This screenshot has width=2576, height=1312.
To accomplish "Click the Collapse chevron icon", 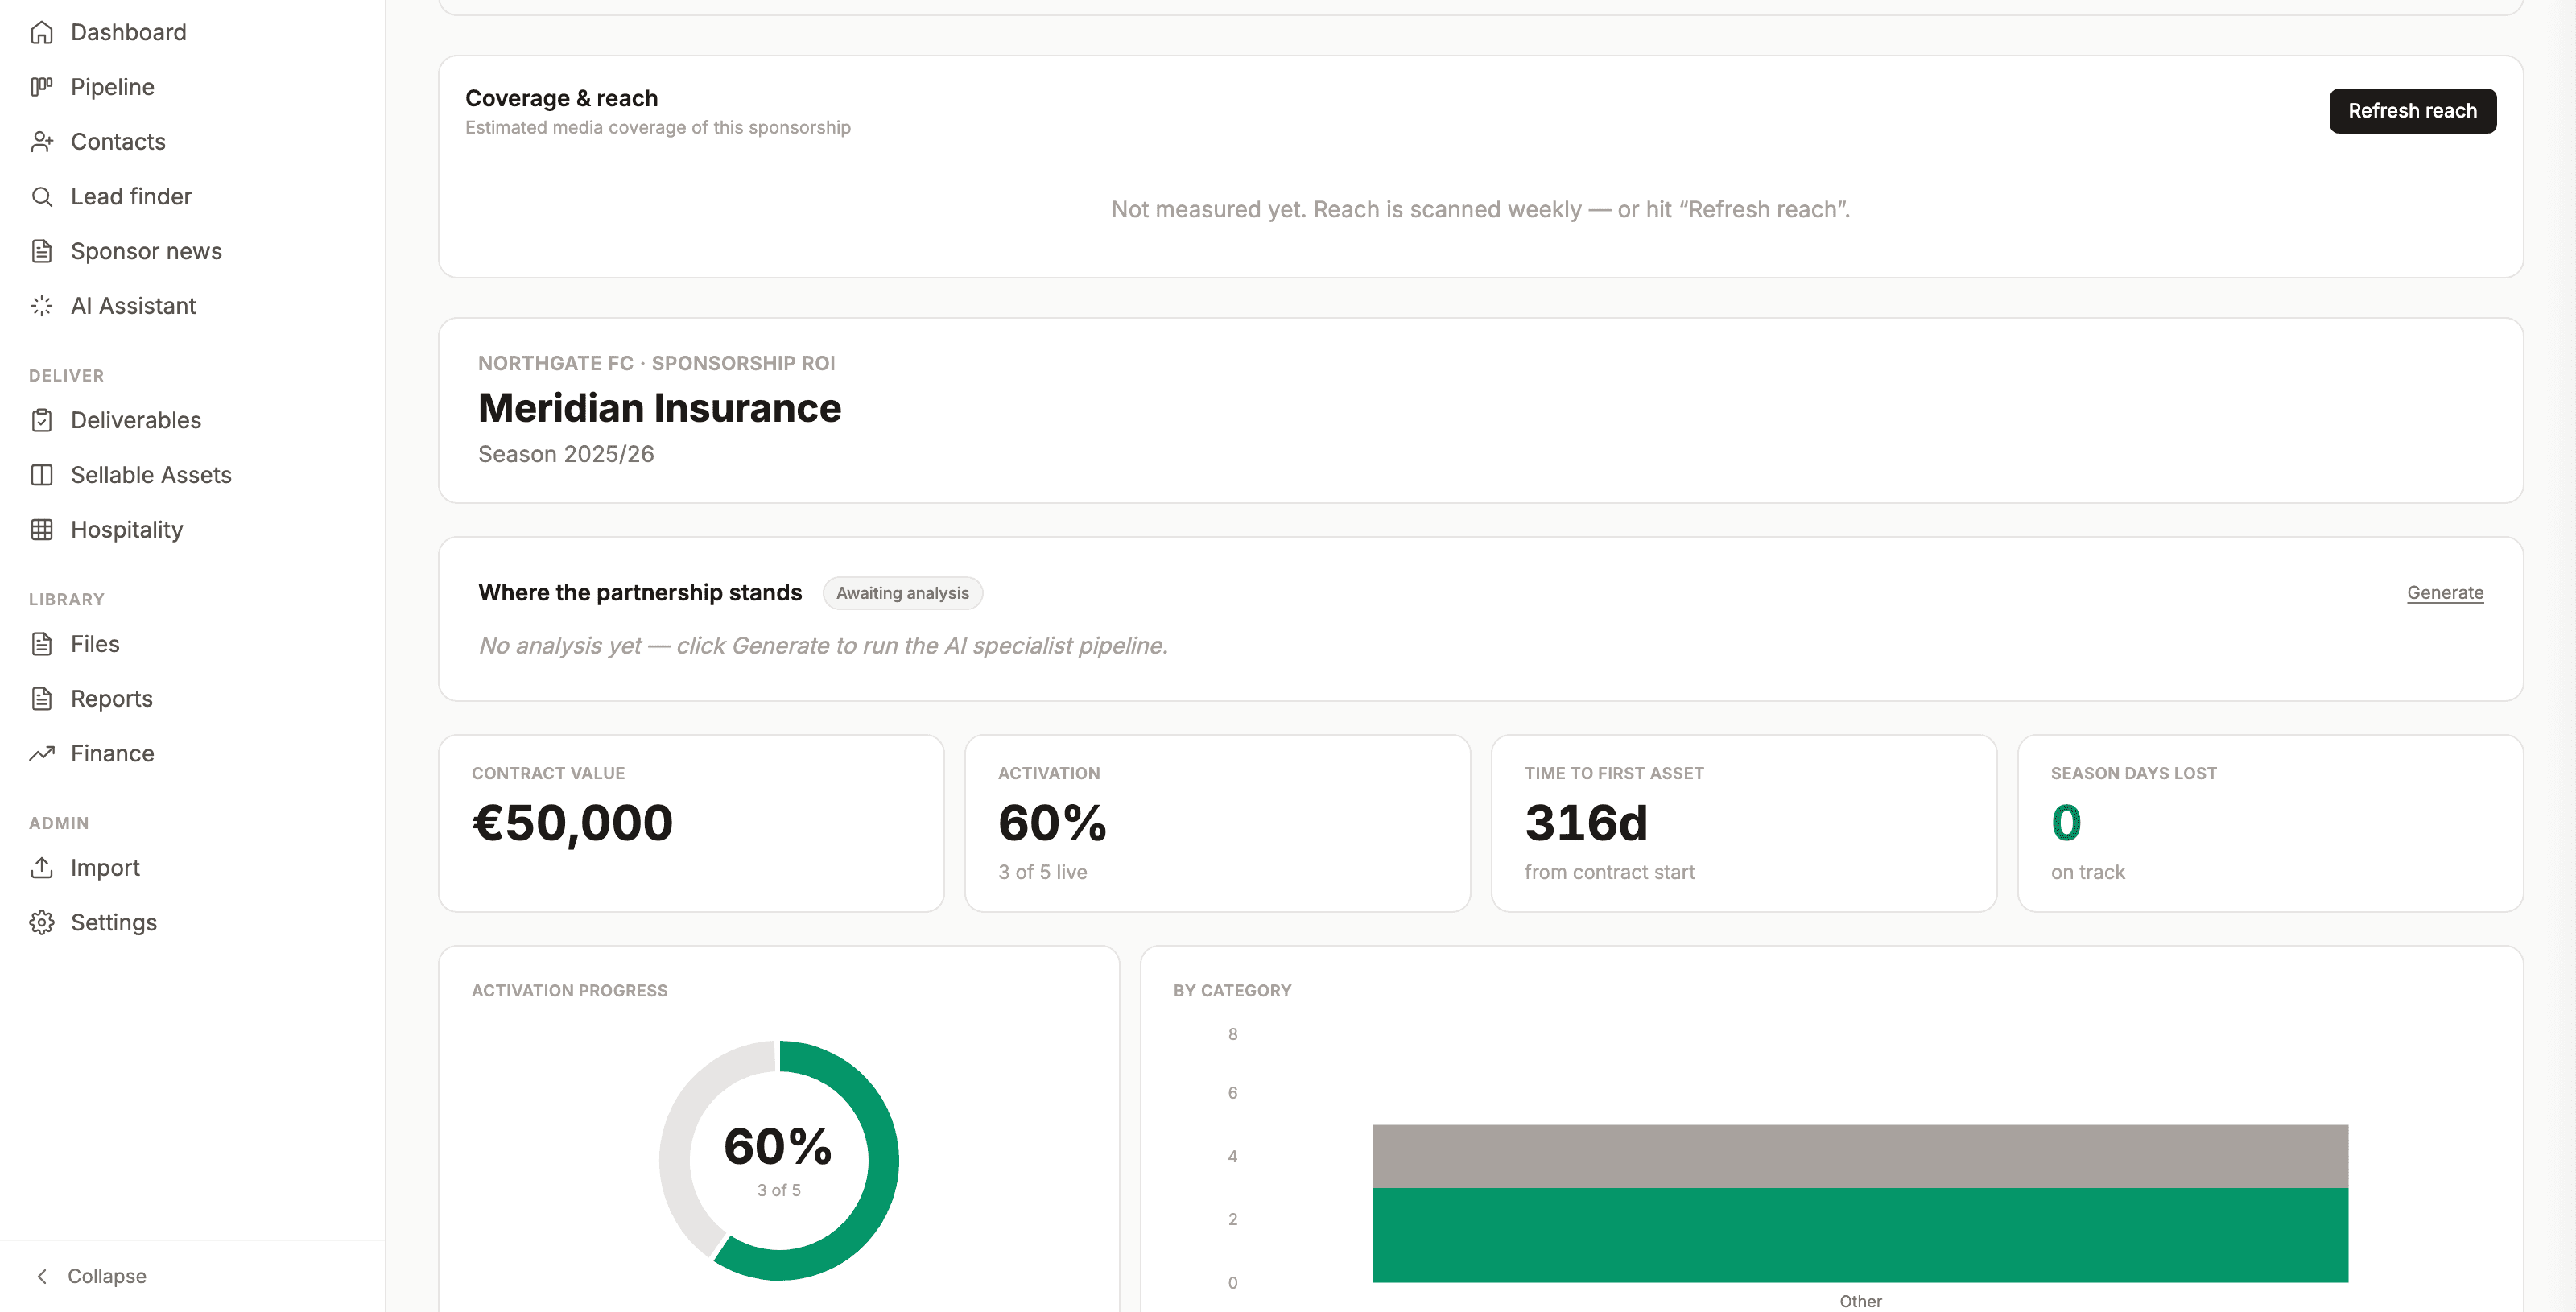I will pos(41,1276).
